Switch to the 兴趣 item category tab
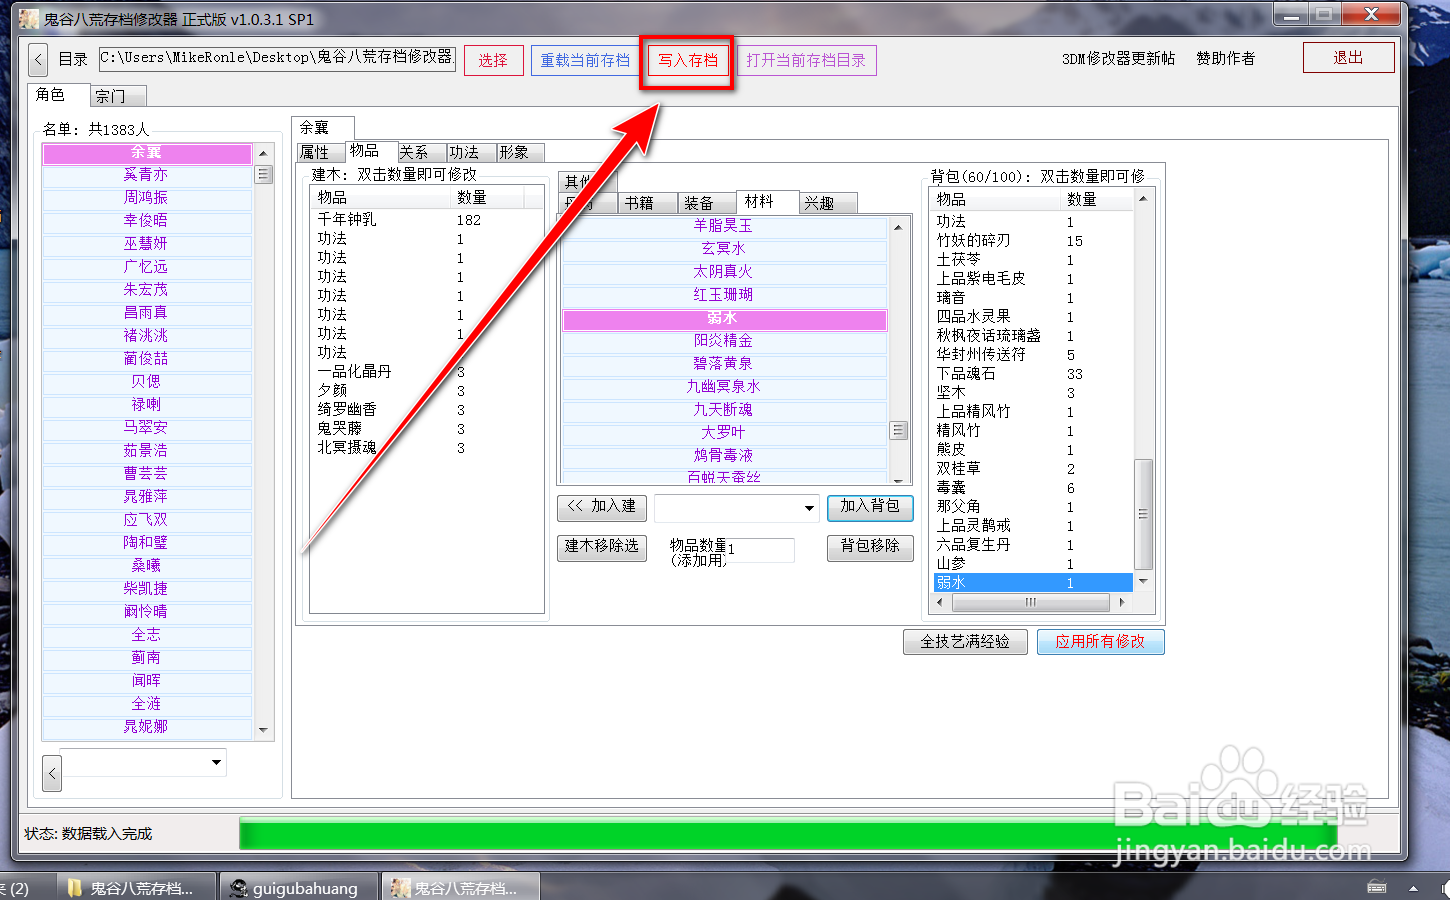 click(828, 203)
